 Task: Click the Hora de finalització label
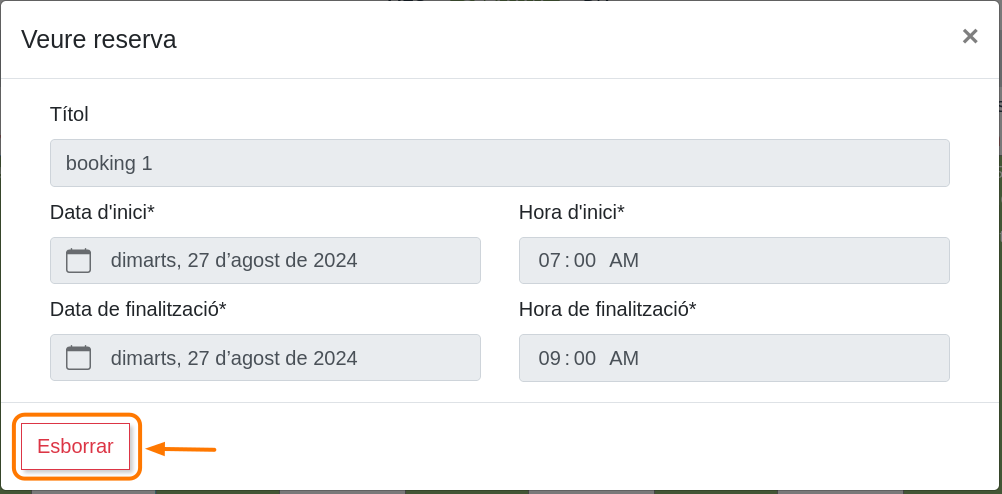pos(607,309)
